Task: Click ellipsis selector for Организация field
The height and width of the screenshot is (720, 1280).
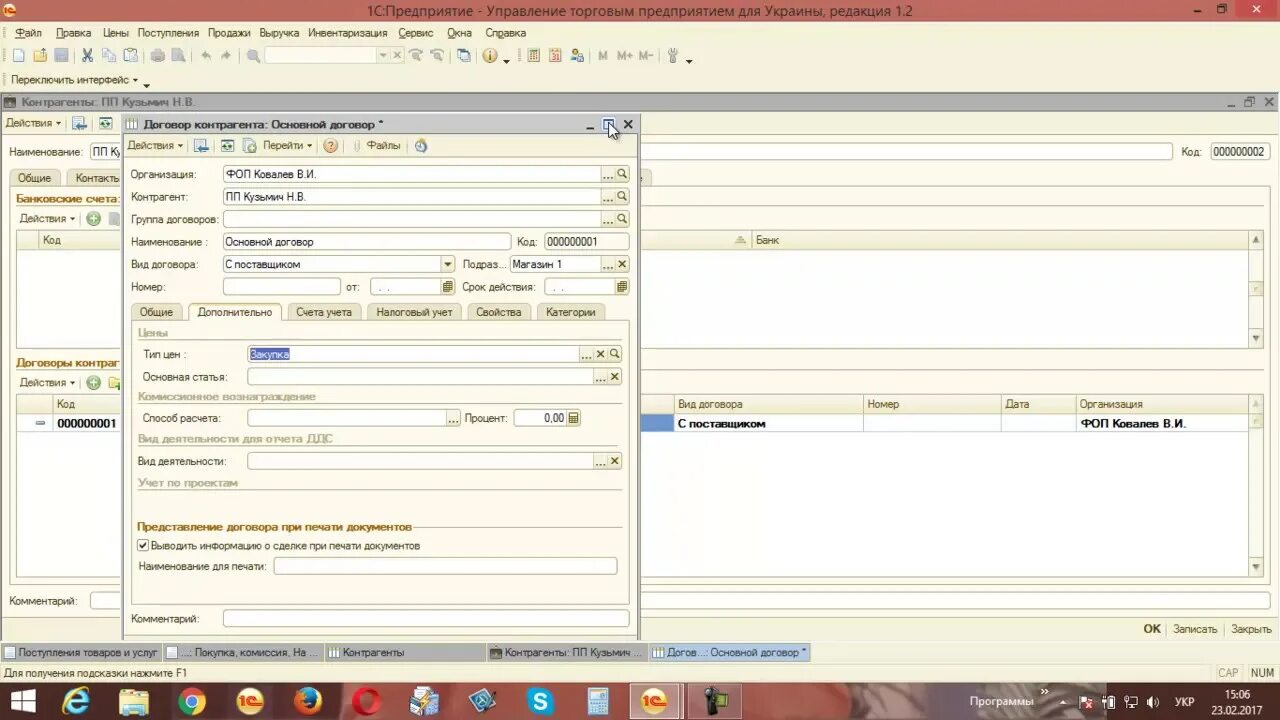Action: (607, 174)
